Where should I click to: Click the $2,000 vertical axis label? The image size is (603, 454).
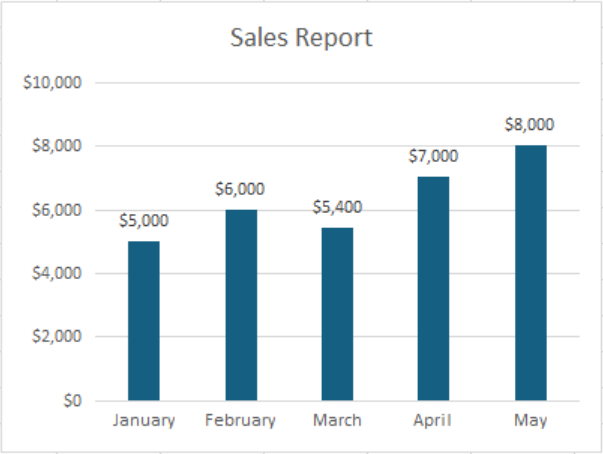[x=56, y=337]
